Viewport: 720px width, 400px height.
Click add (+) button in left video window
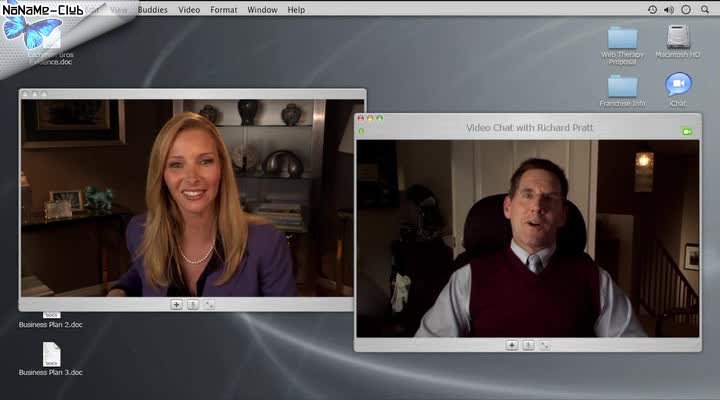[x=176, y=304]
